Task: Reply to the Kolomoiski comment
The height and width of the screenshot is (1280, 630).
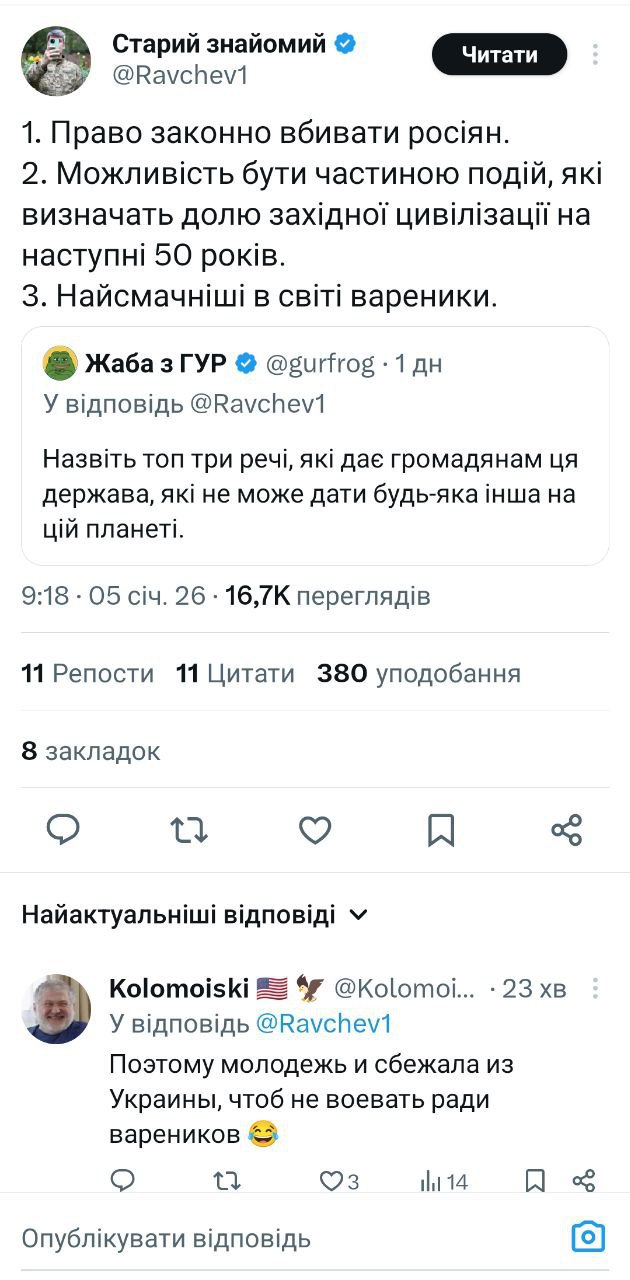Action: (122, 1181)
